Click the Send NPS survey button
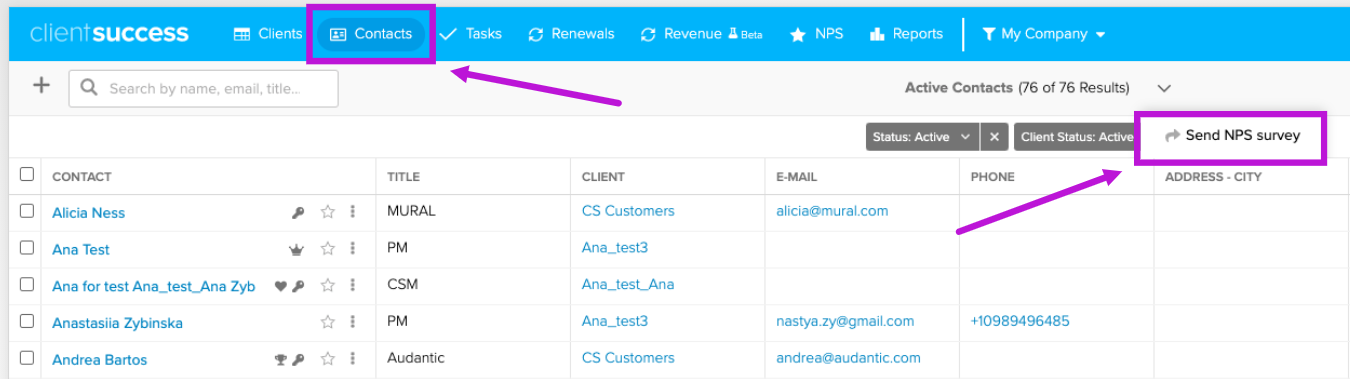1350x379 pixels. (x=1232, y=135)
